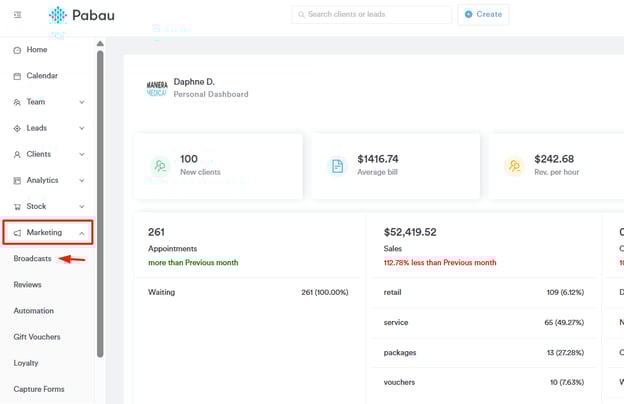Expand the Team submenu
624x404 pixels.
click(x=48, y=102)
